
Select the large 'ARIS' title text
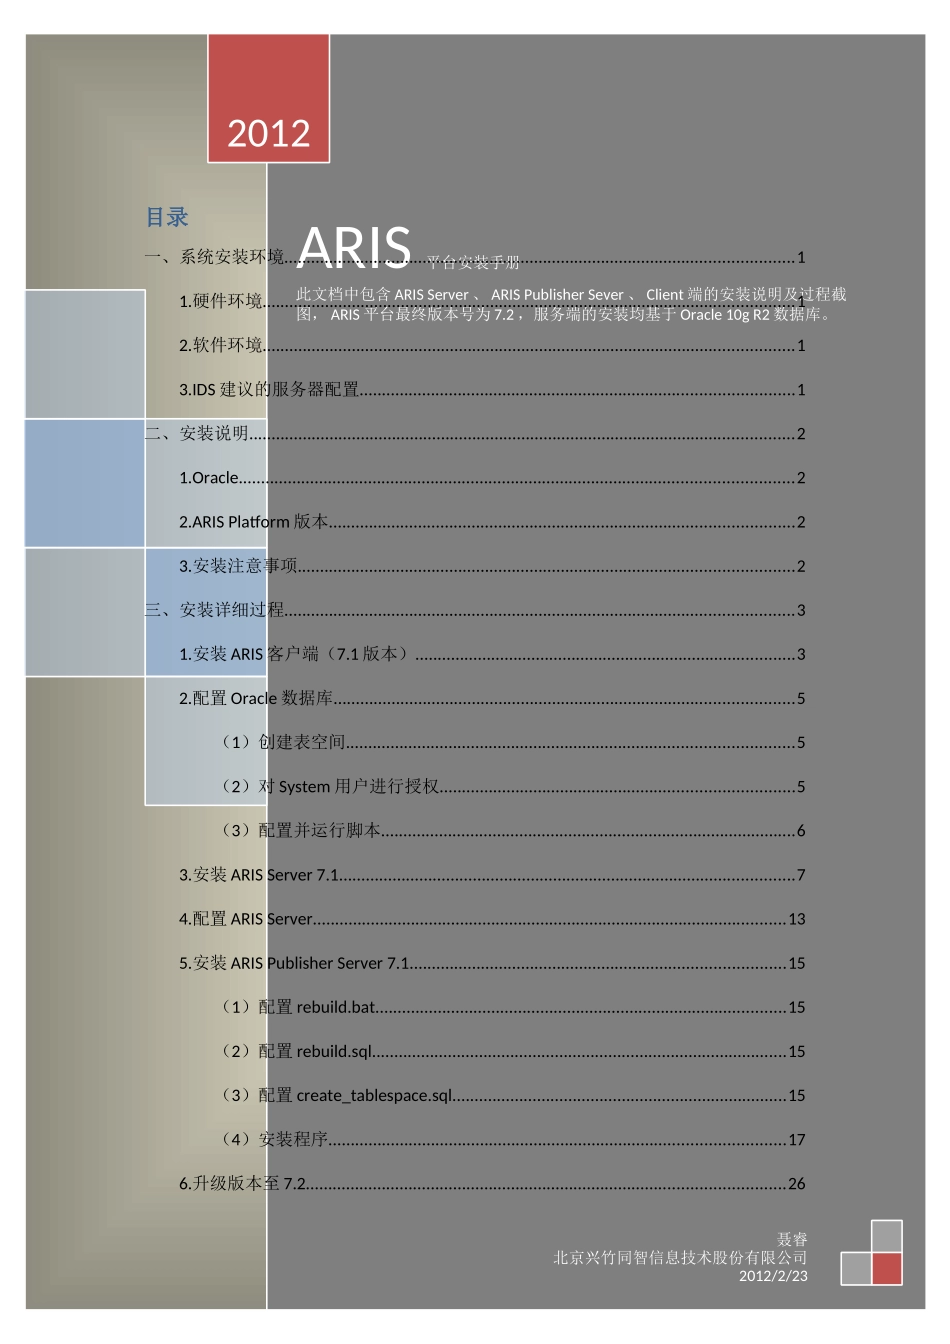354,247
